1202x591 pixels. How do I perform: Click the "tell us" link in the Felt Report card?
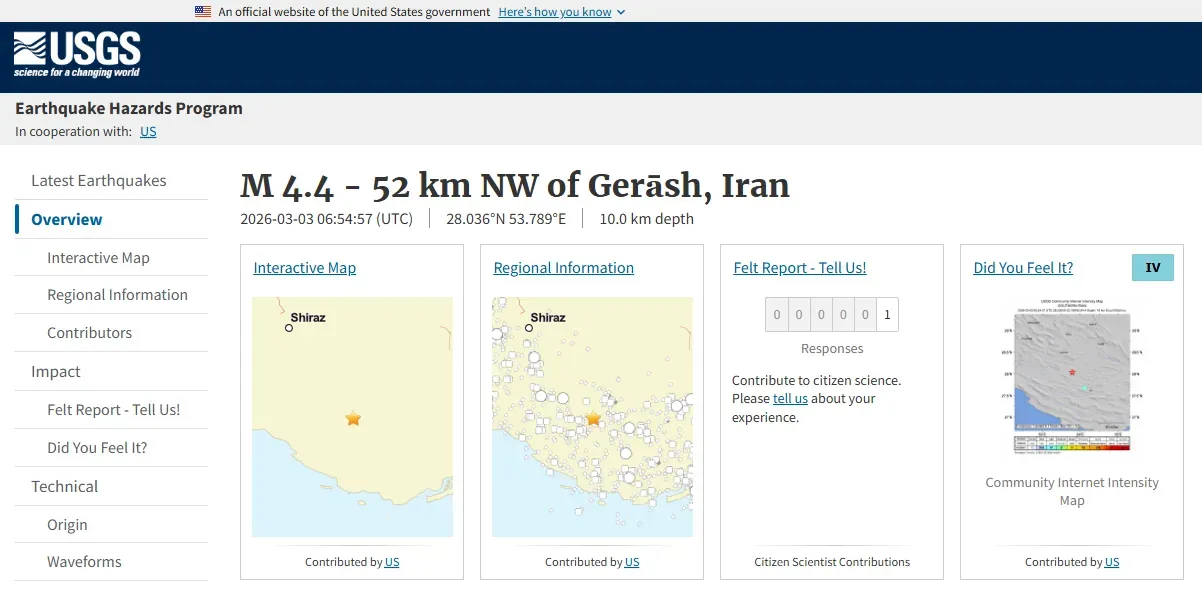790,397
